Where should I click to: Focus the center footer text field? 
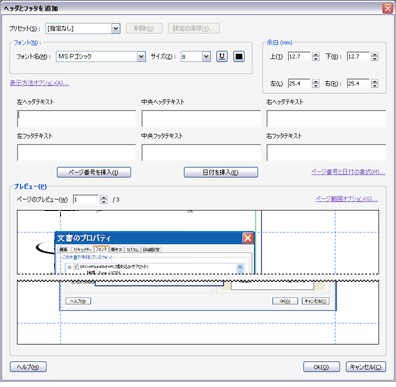(201, 152)
